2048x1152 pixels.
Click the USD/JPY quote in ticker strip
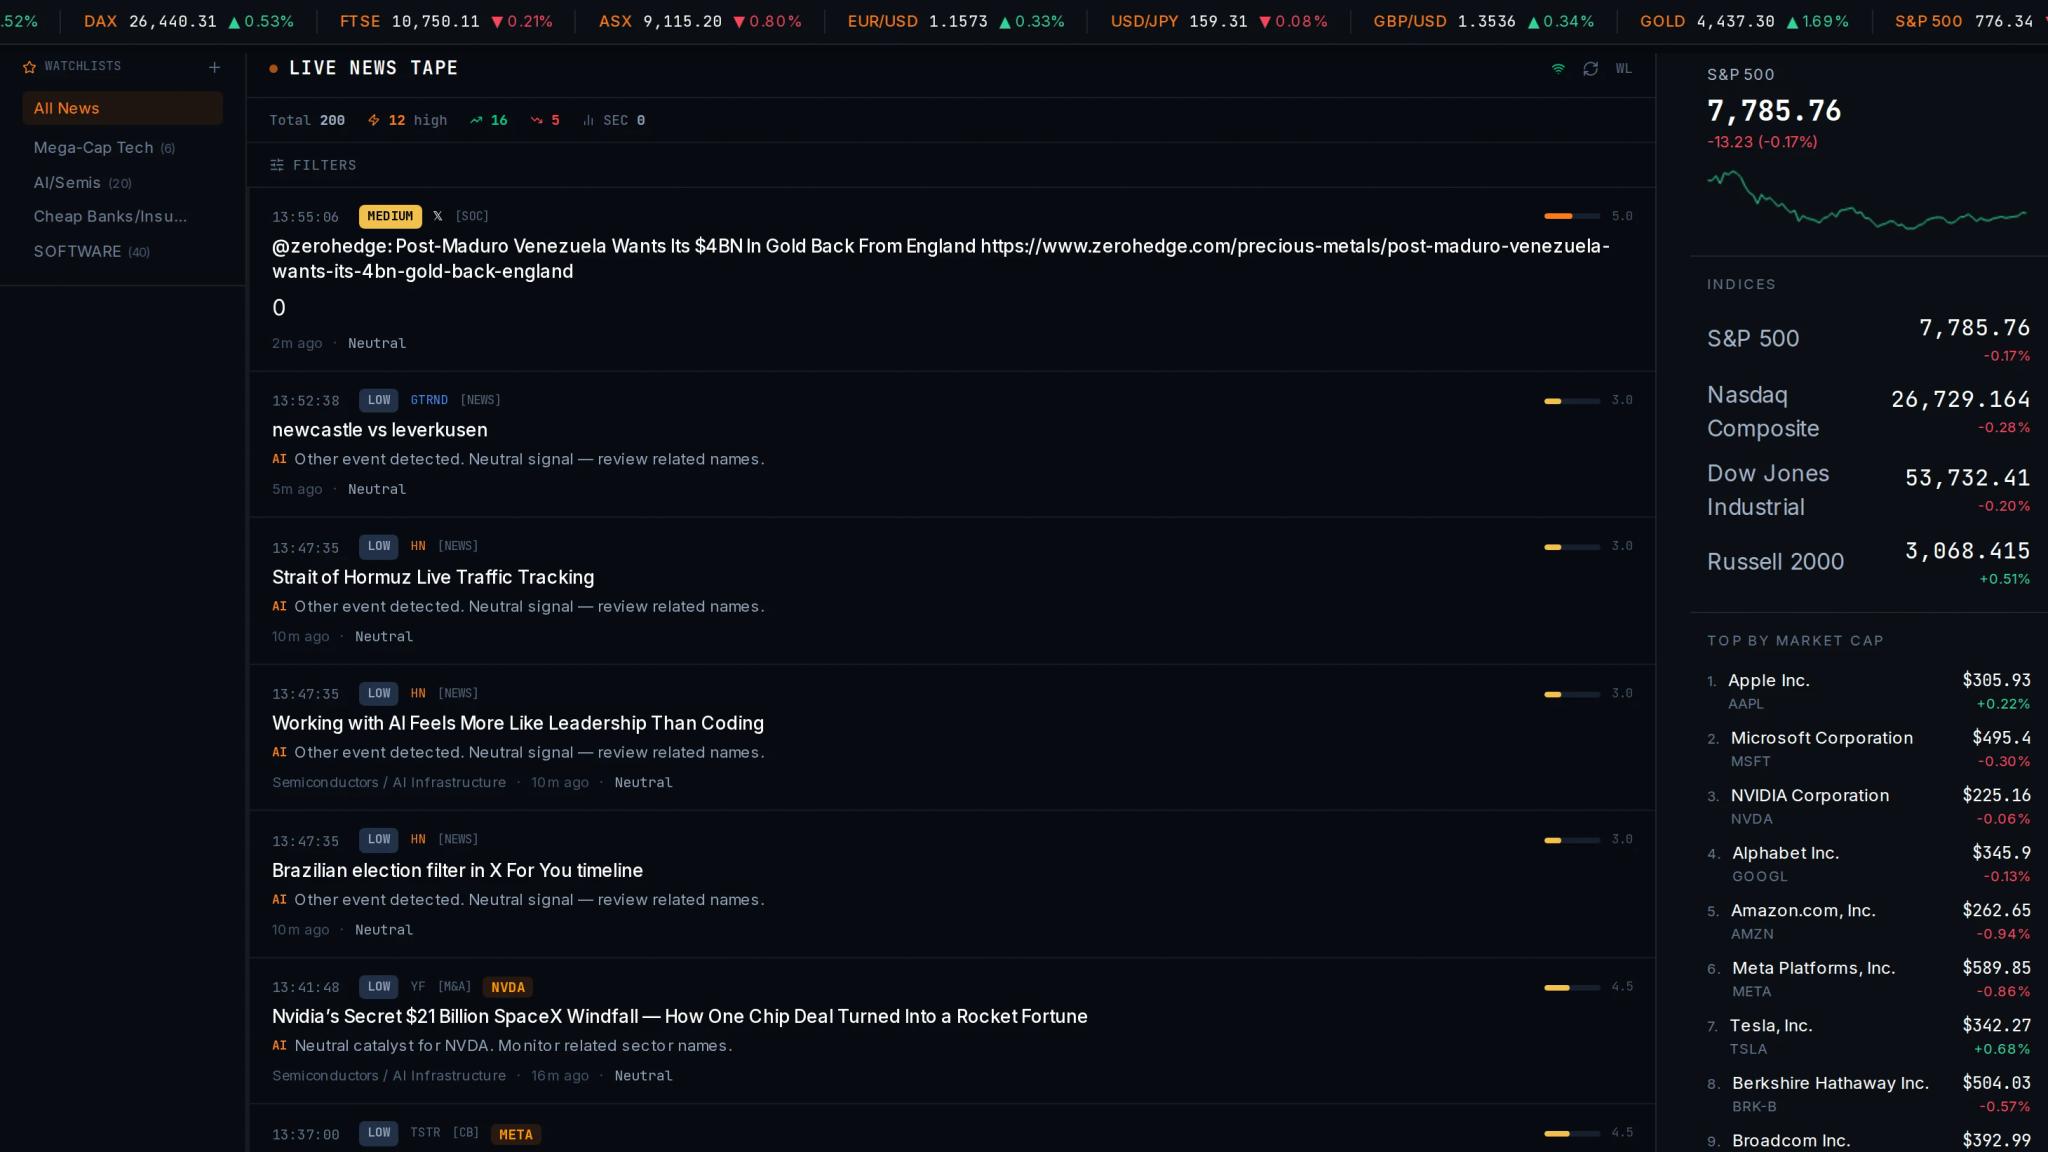tap(1219, 21)
